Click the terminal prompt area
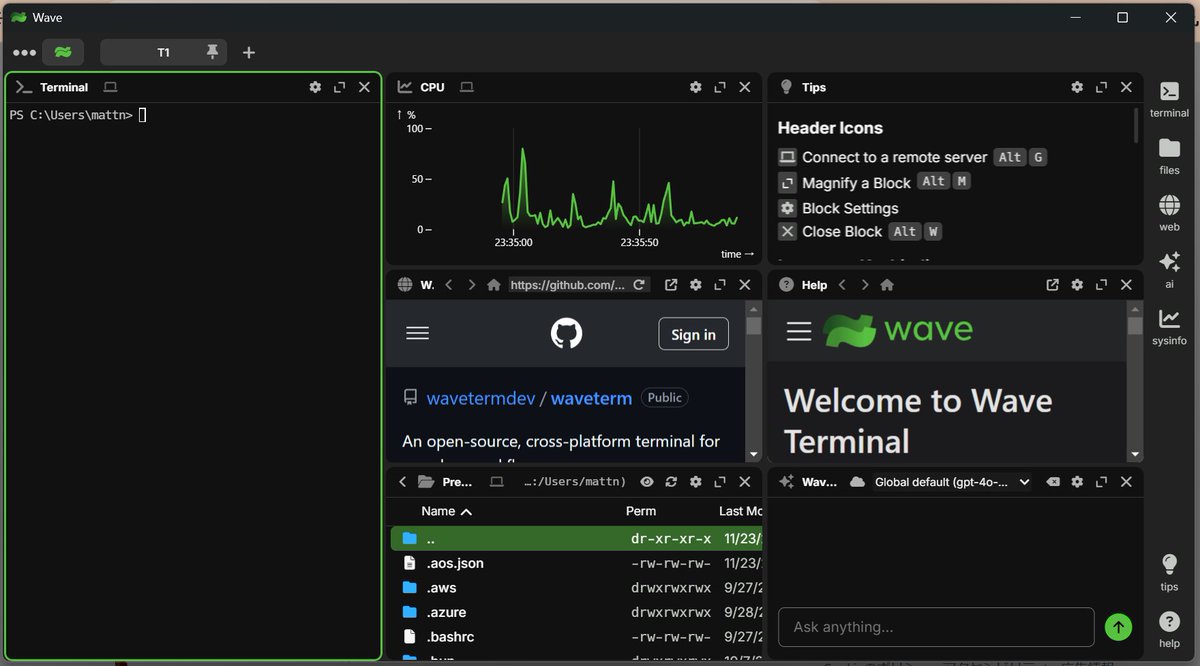This screenshot has width=1200, height=666. (194, 380)
